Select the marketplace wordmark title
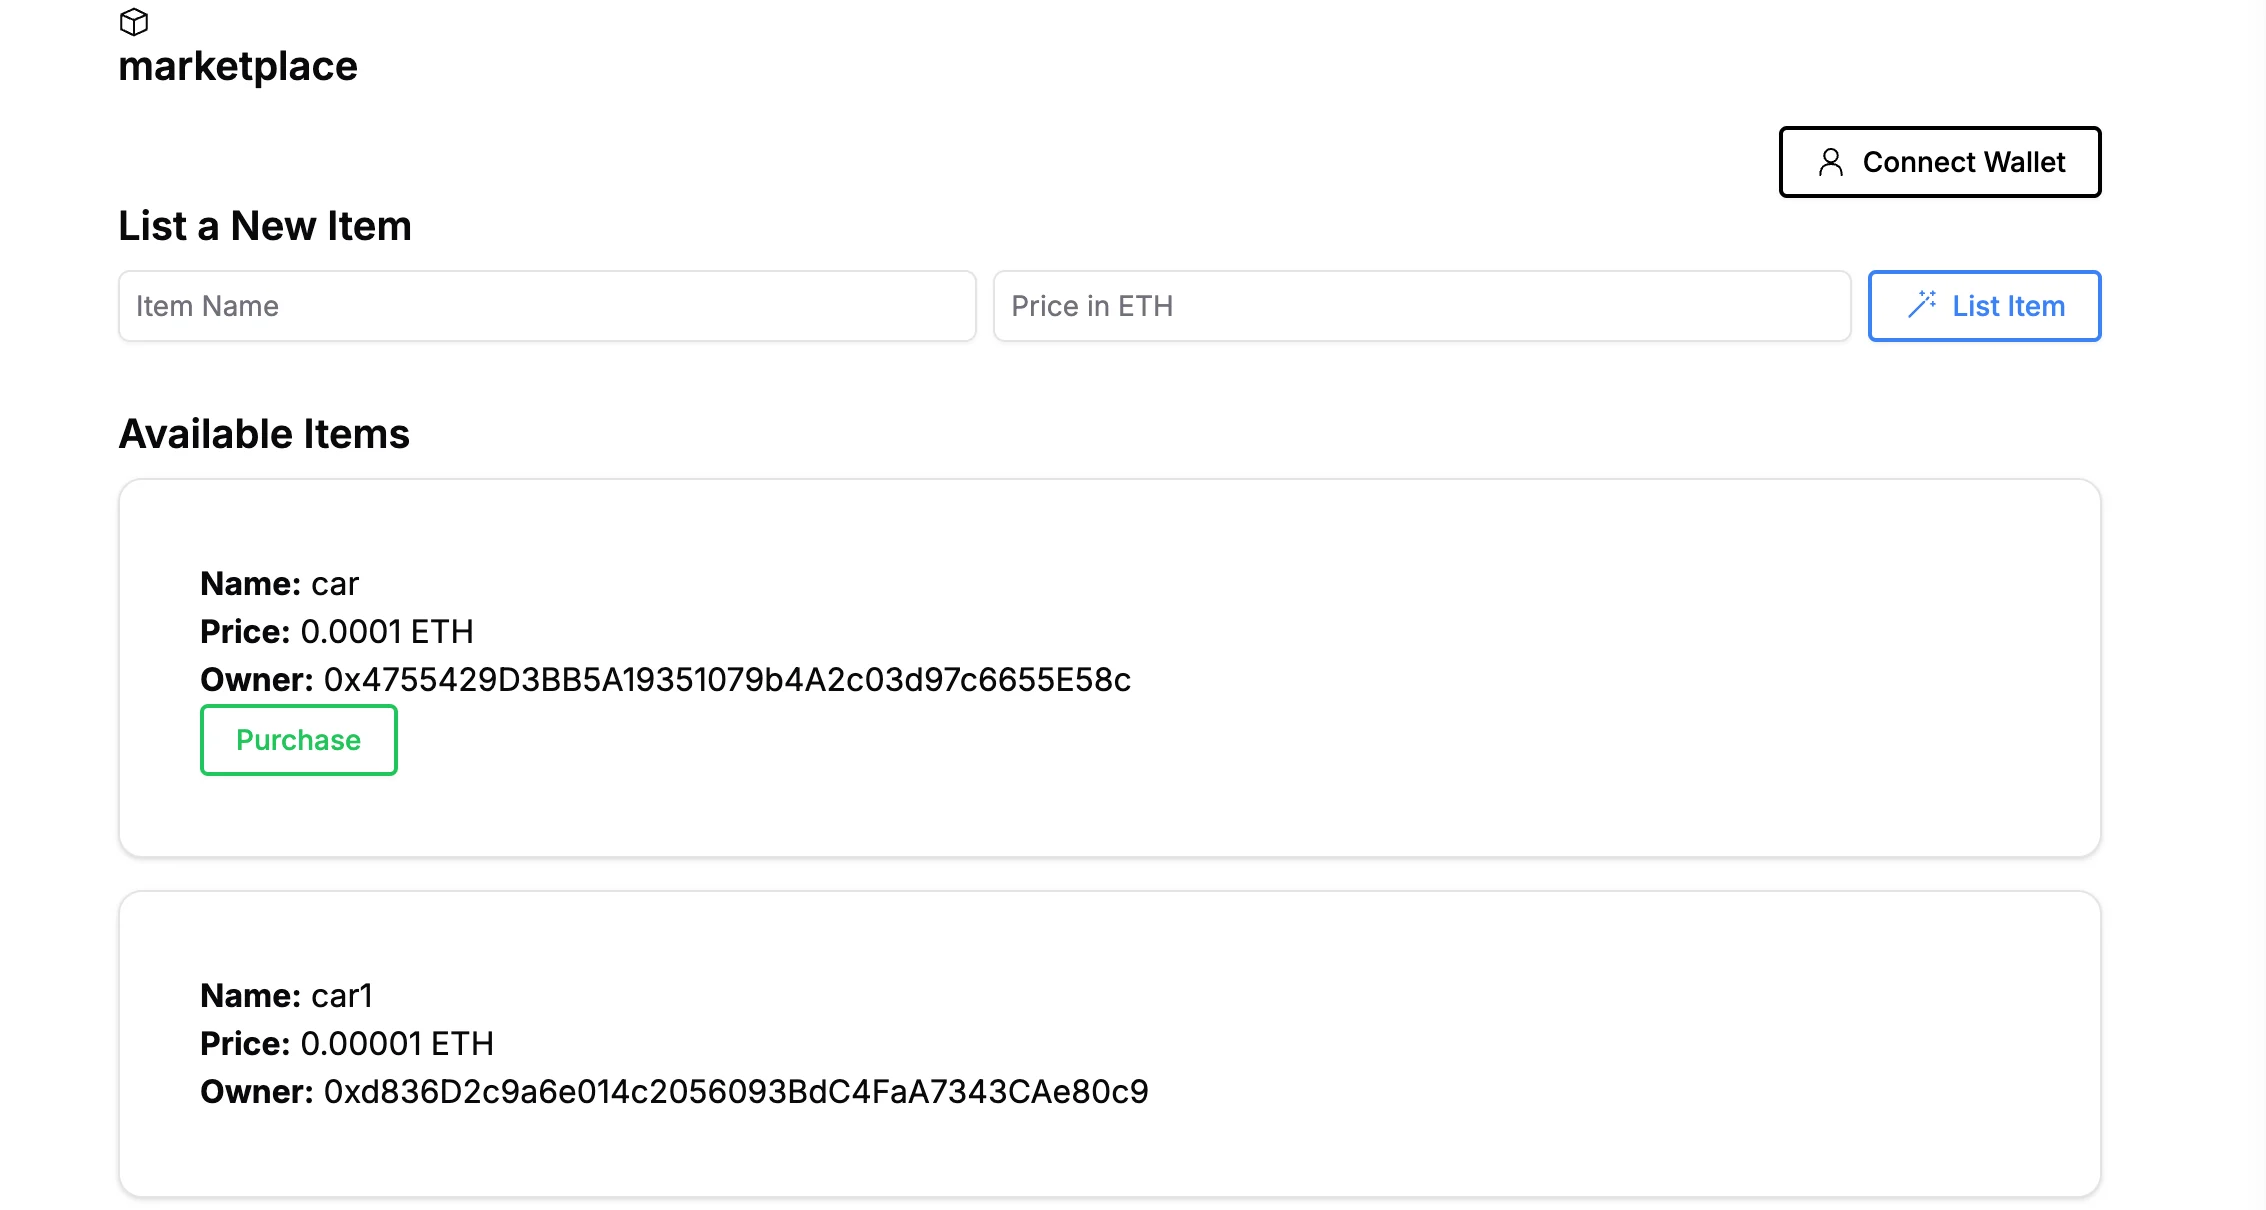The height and width of the screenshot is (1210, 2266). (x=238, y=65)
